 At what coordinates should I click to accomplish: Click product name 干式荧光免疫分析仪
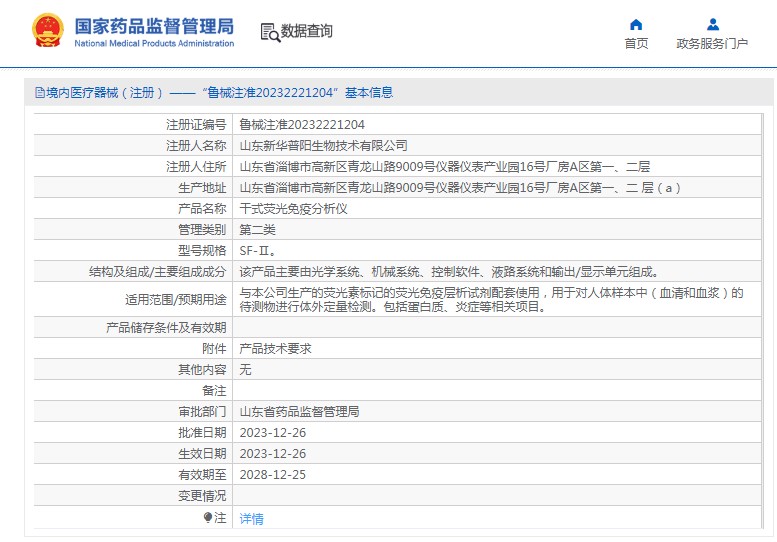pos(293,209)
